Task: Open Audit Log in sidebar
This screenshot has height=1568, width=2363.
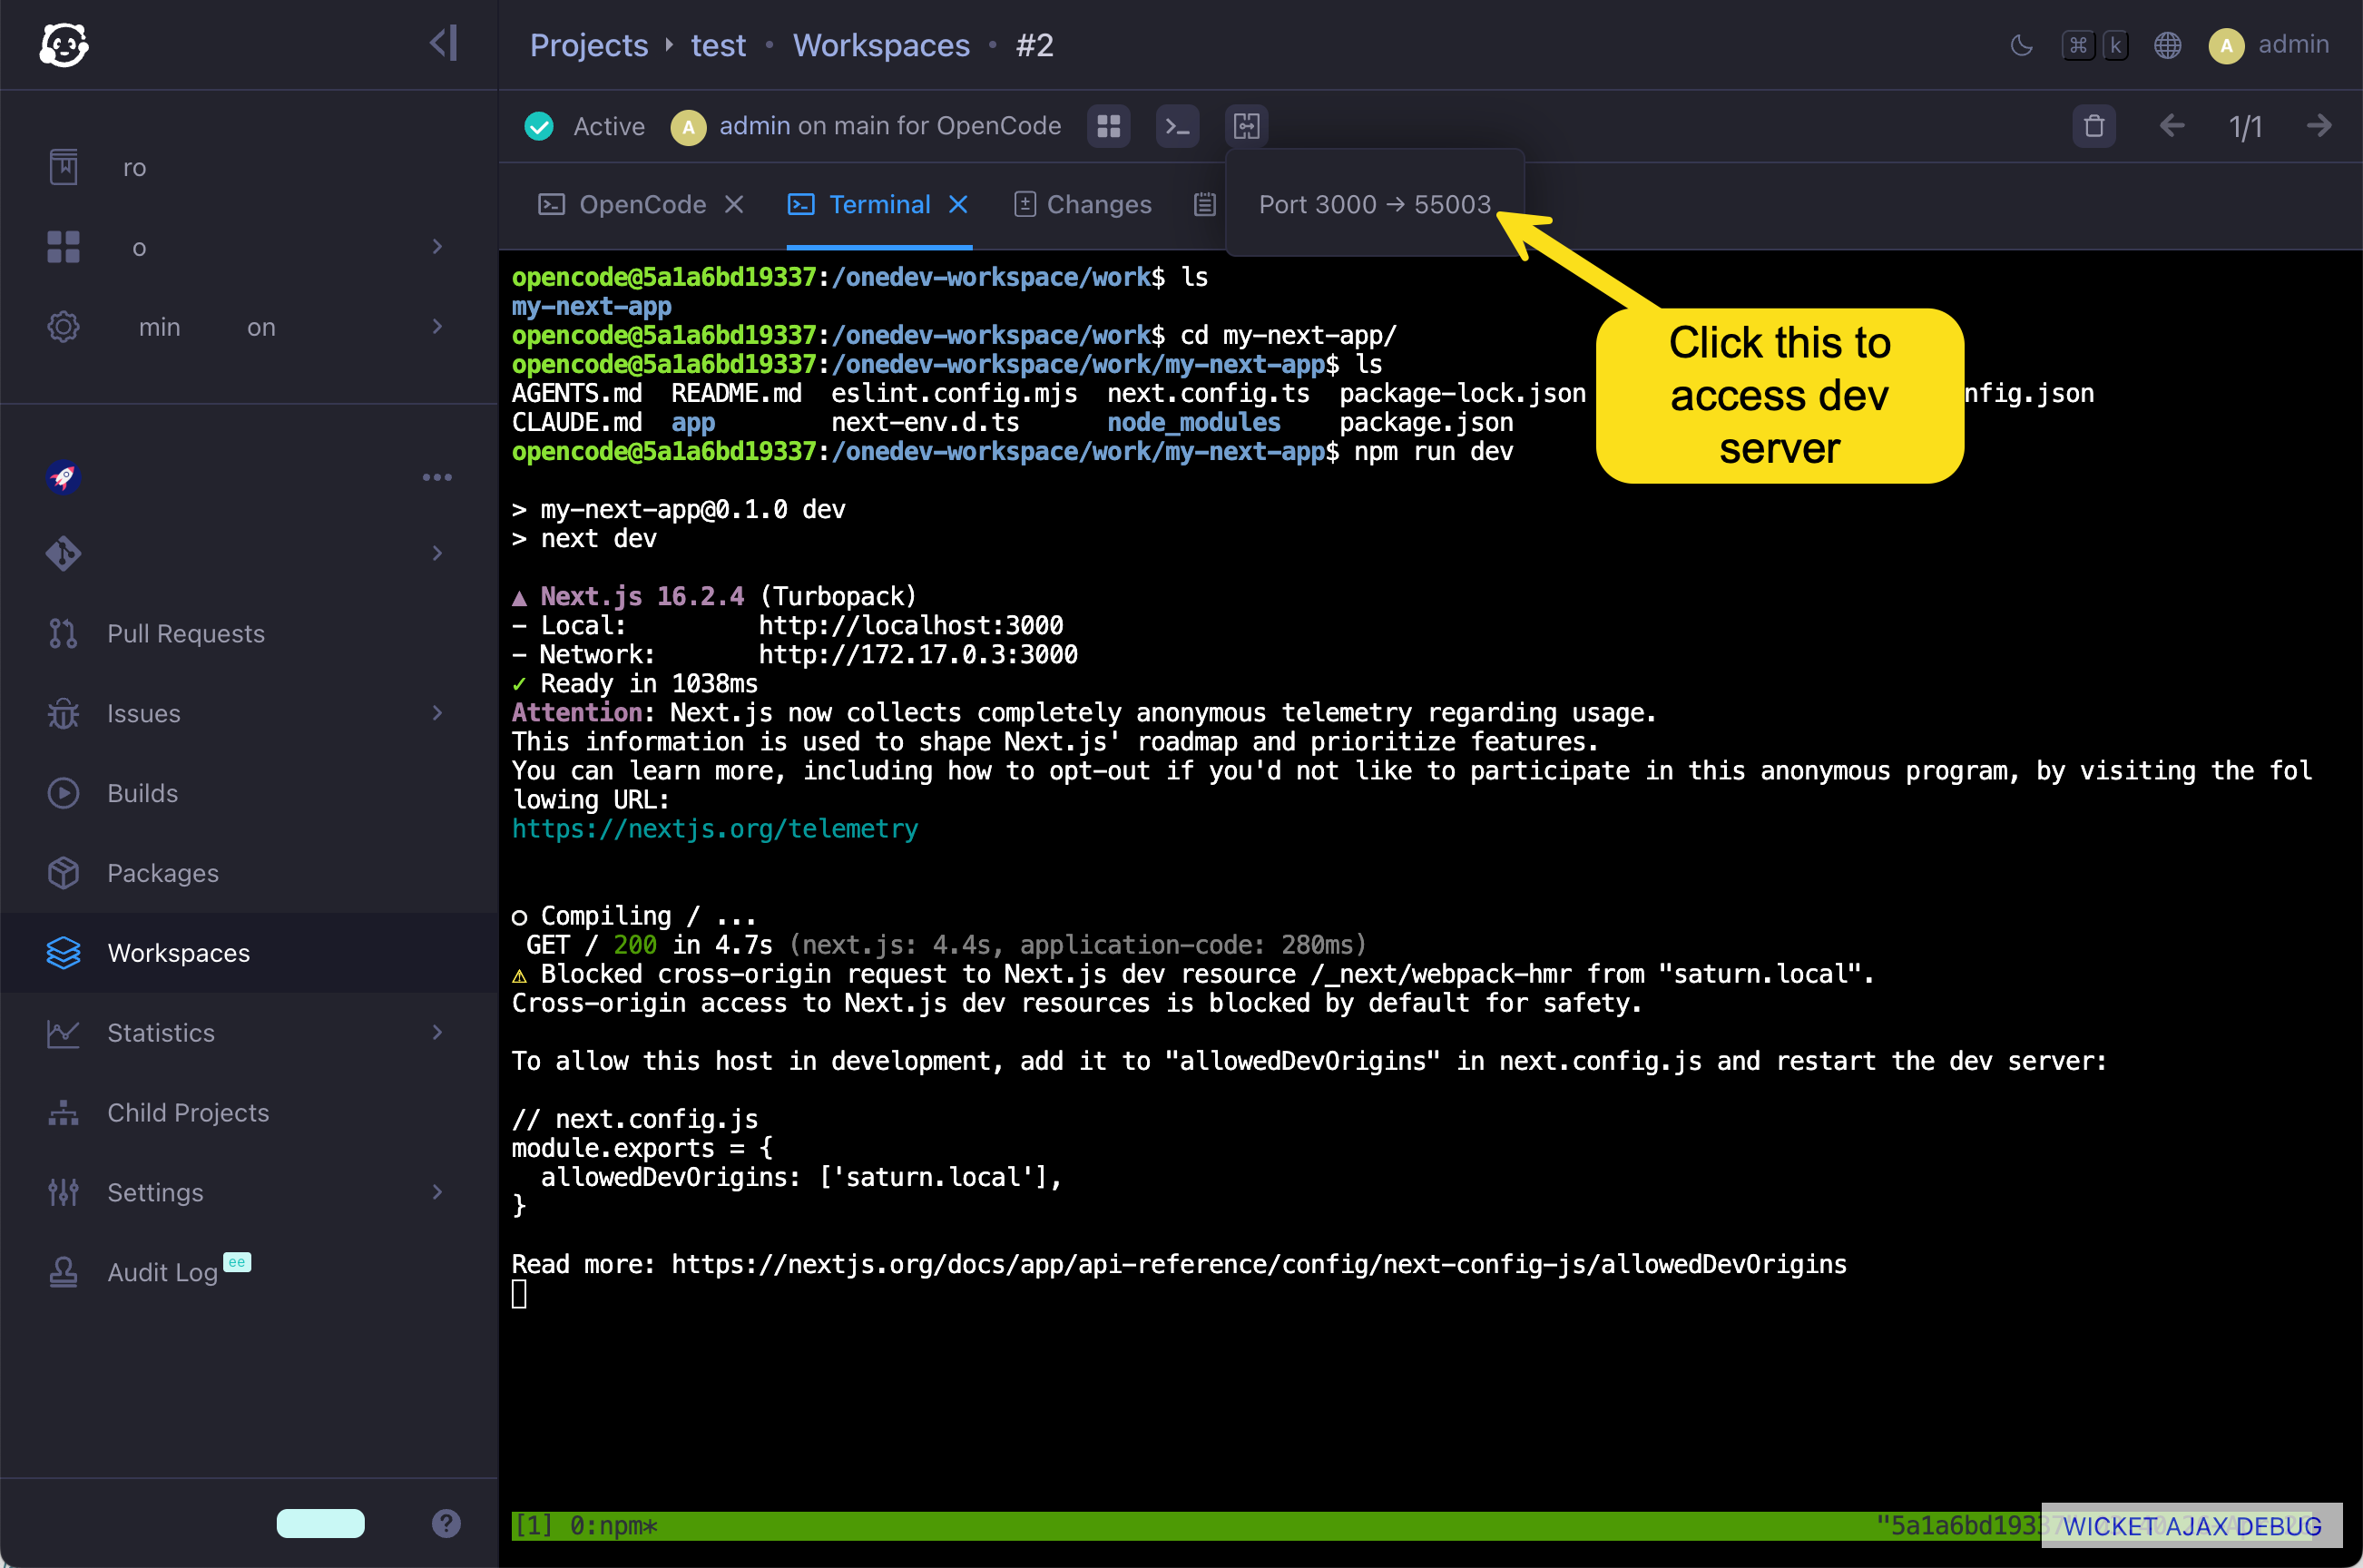Action: click(162, 1272)
